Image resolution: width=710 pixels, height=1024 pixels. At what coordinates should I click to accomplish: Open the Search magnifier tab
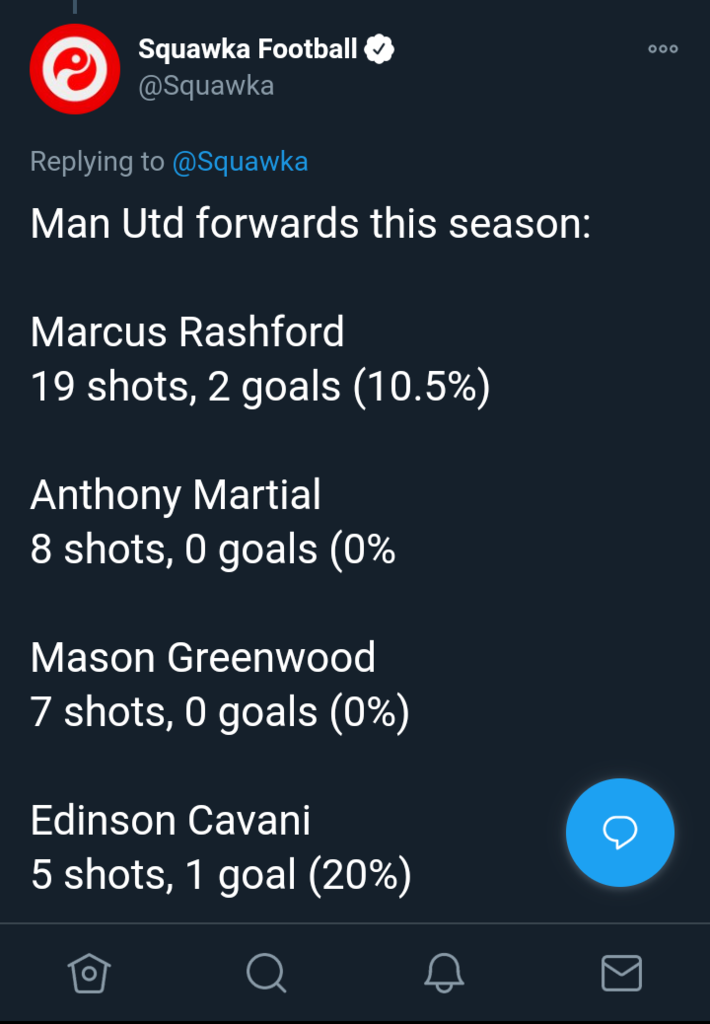pos(266,971)
